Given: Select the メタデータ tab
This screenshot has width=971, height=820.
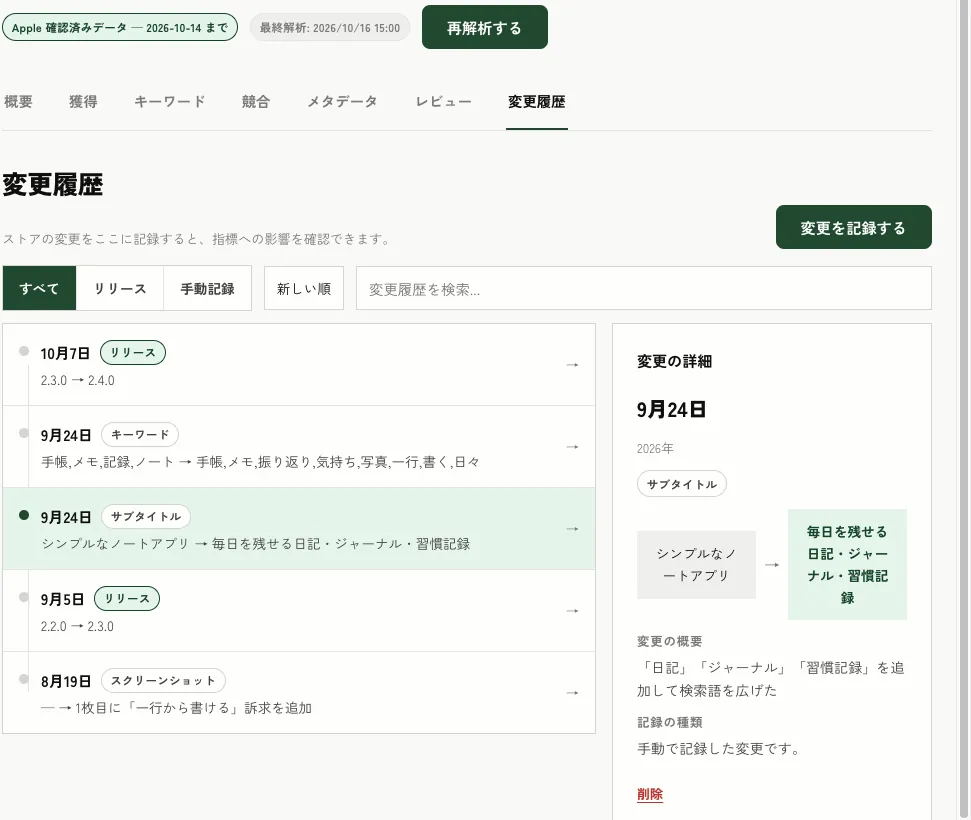Looking at the screenshot, I should tap(342, 102).
